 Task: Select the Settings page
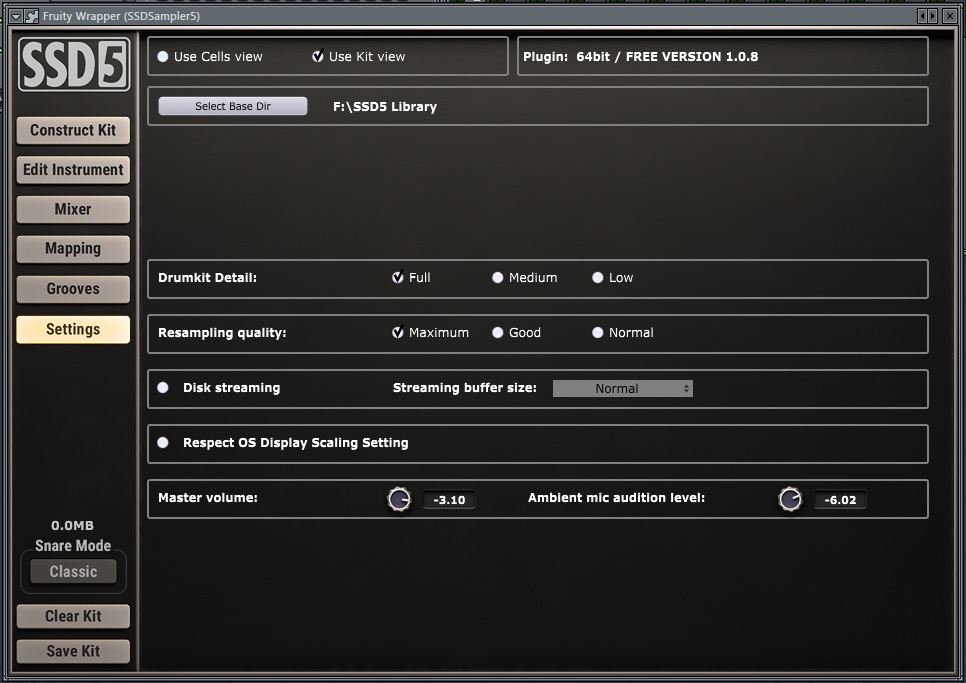coord(73,329)
